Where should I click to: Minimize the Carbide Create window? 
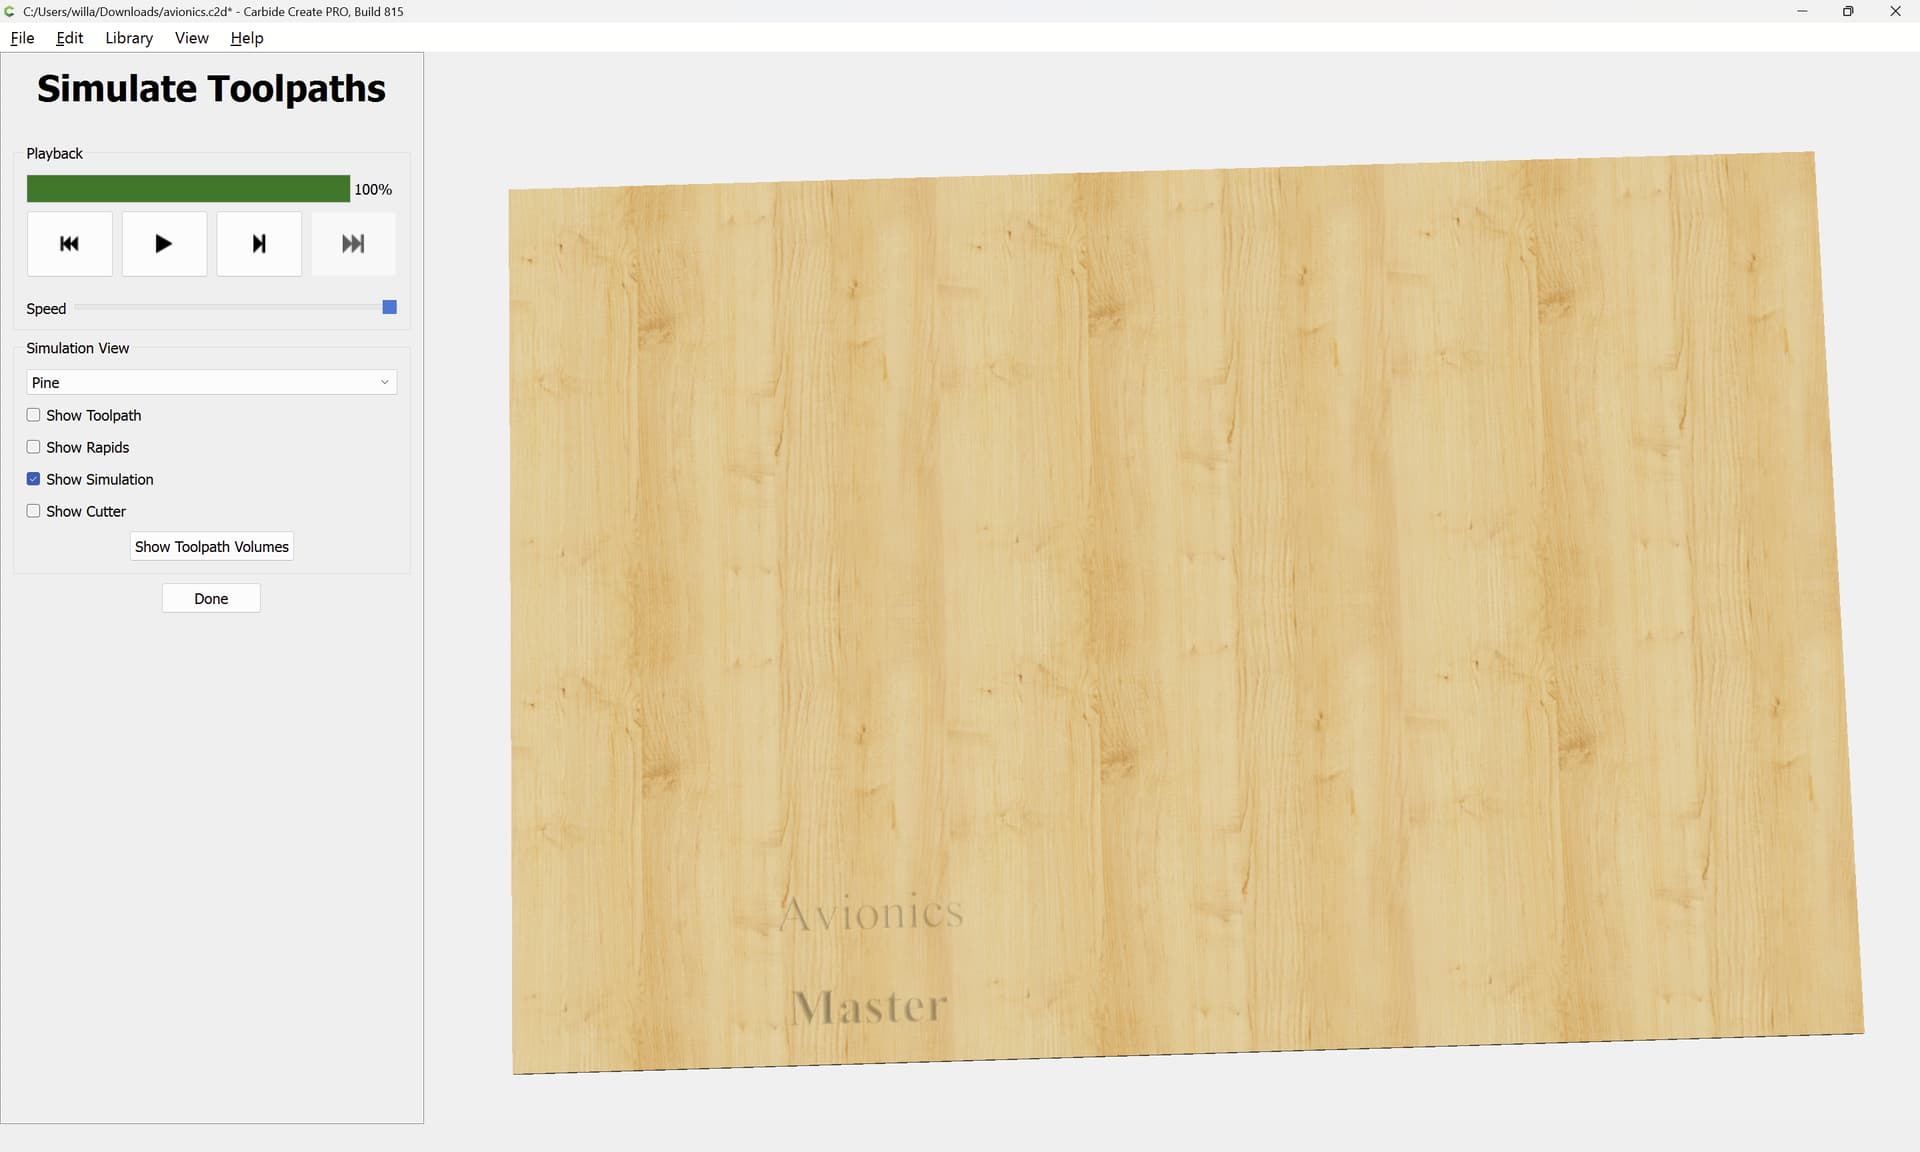pos(1802,11)
